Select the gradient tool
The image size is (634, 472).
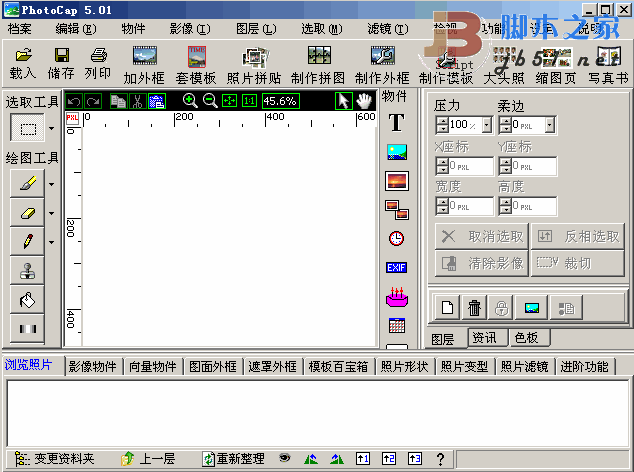[x=27, y=329]
